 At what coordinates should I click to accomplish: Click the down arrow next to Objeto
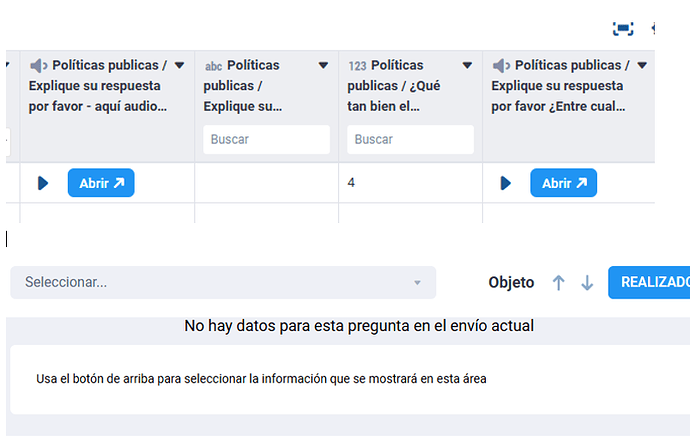[x=587, y=283]
